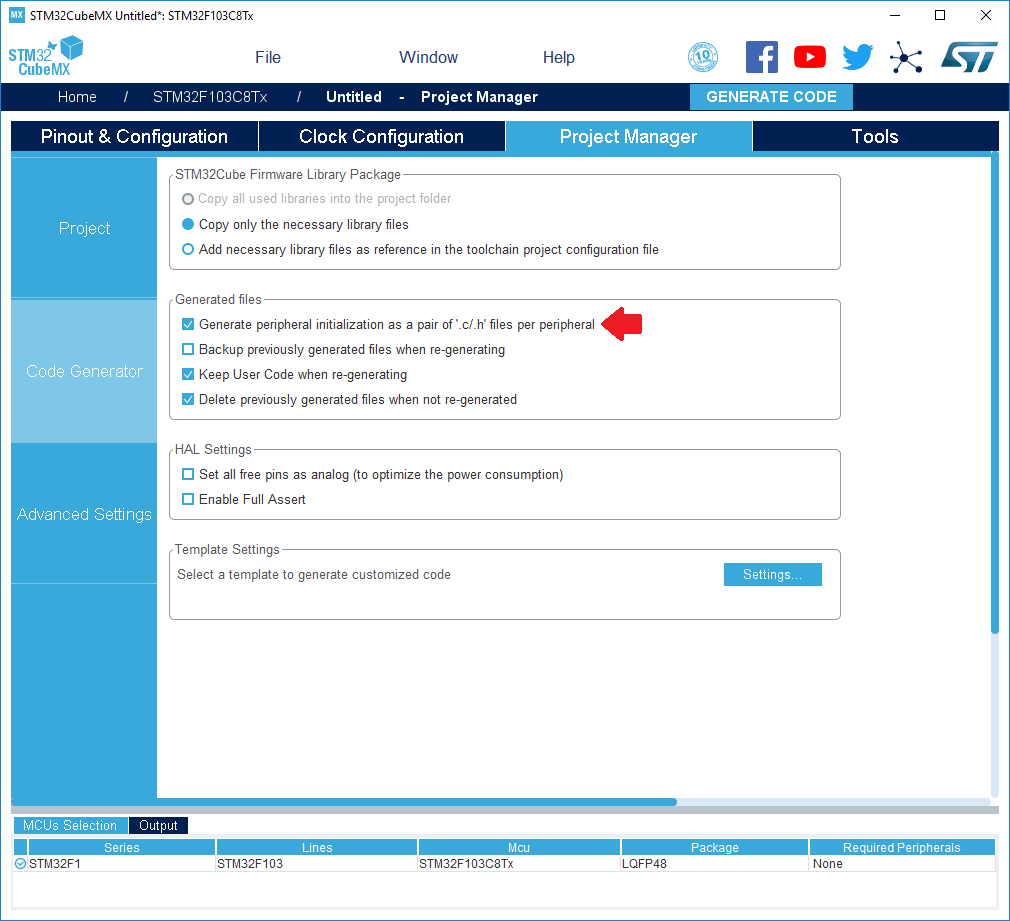Click the GENERATE CODE button
The width and height of the screenshot is (1010, 921).
[x=771, y=97]
